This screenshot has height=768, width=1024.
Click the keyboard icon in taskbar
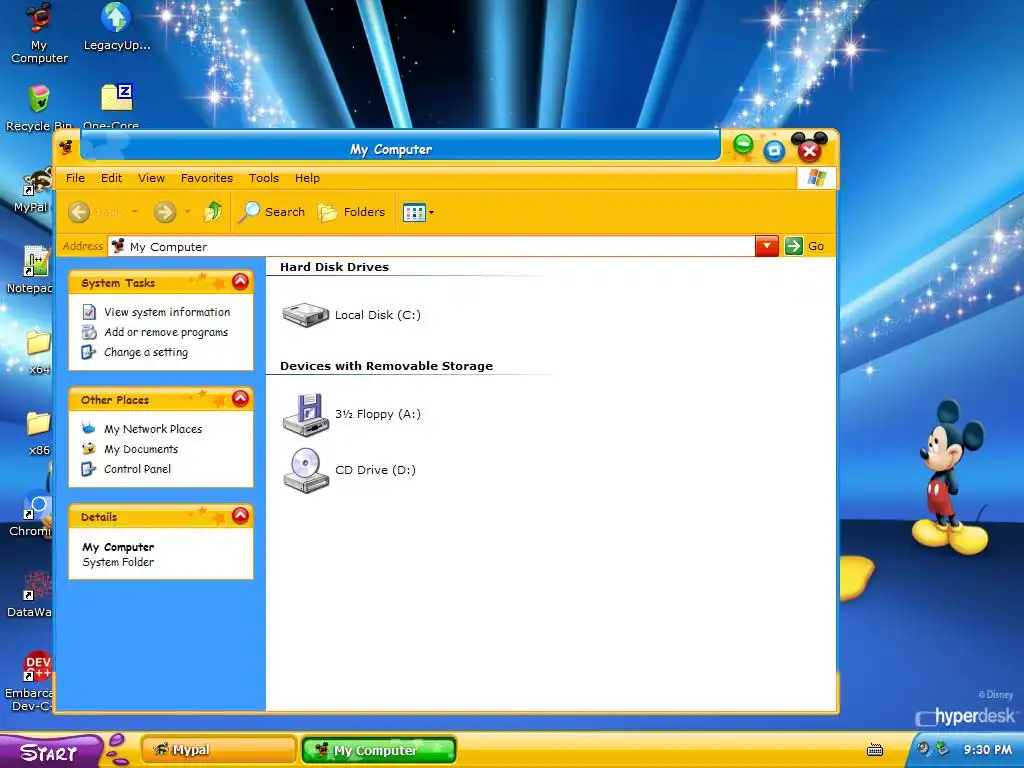point(875,750)
